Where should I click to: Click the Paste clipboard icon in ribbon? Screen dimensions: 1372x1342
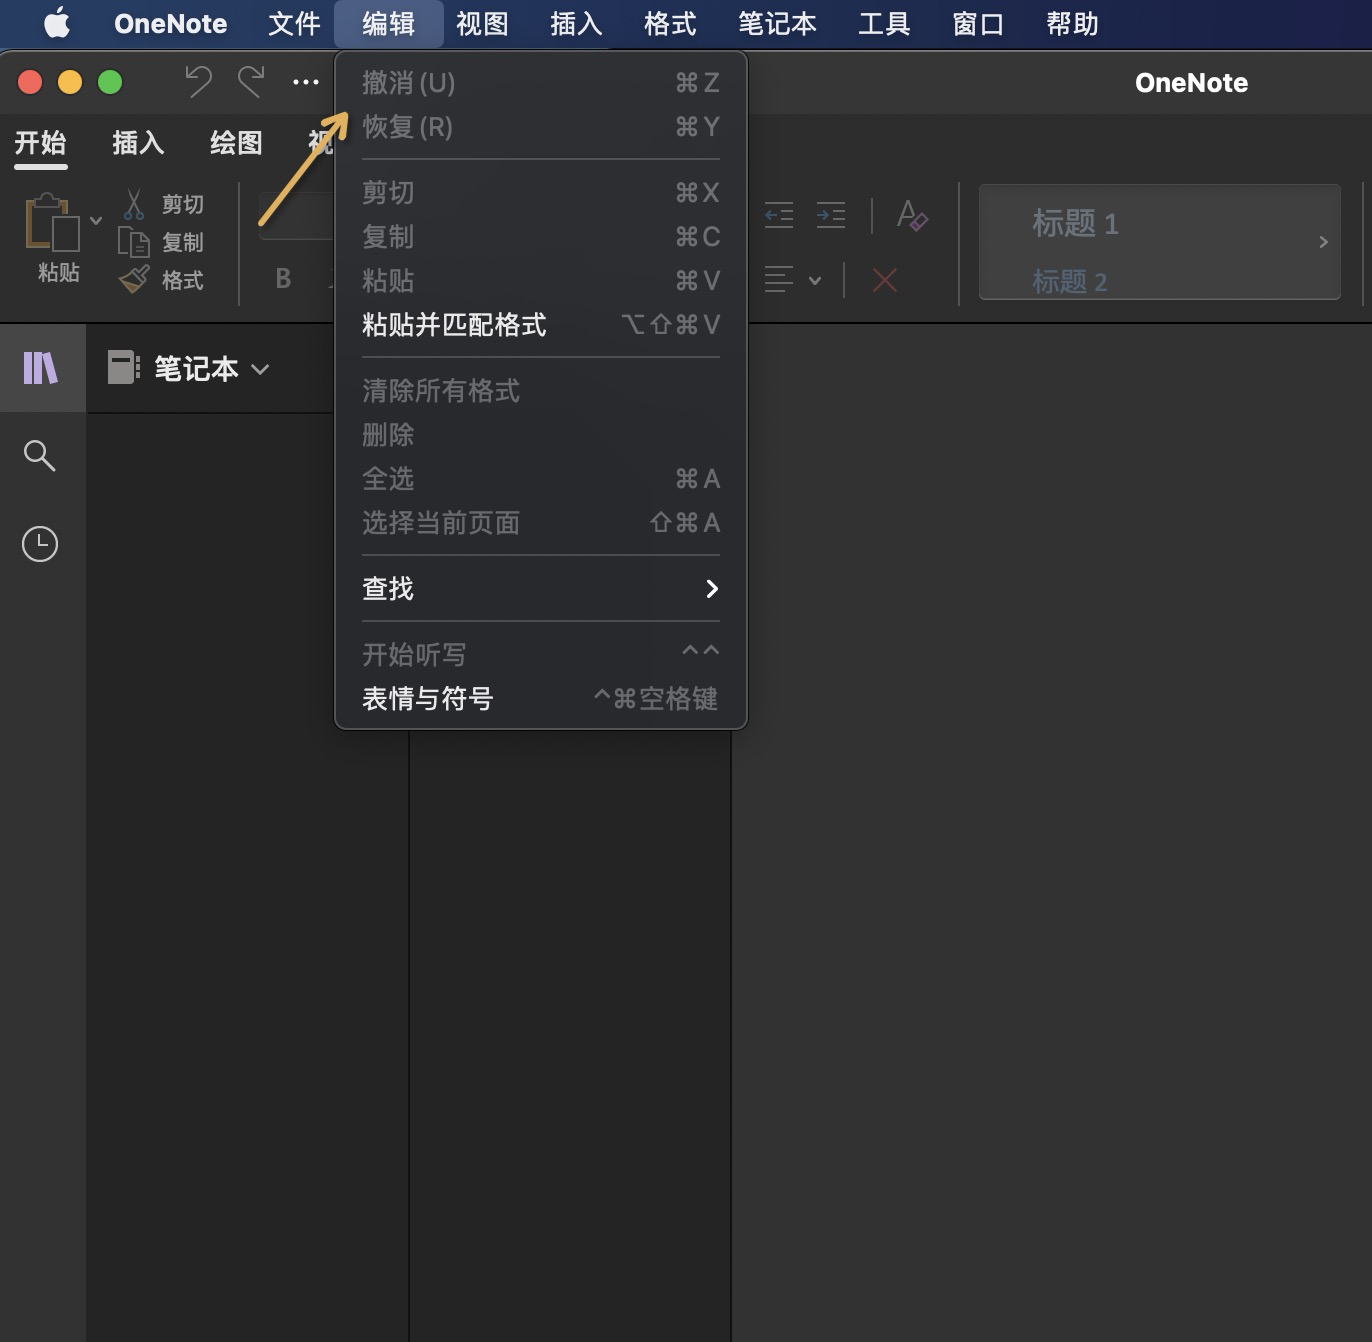point(51,222)
